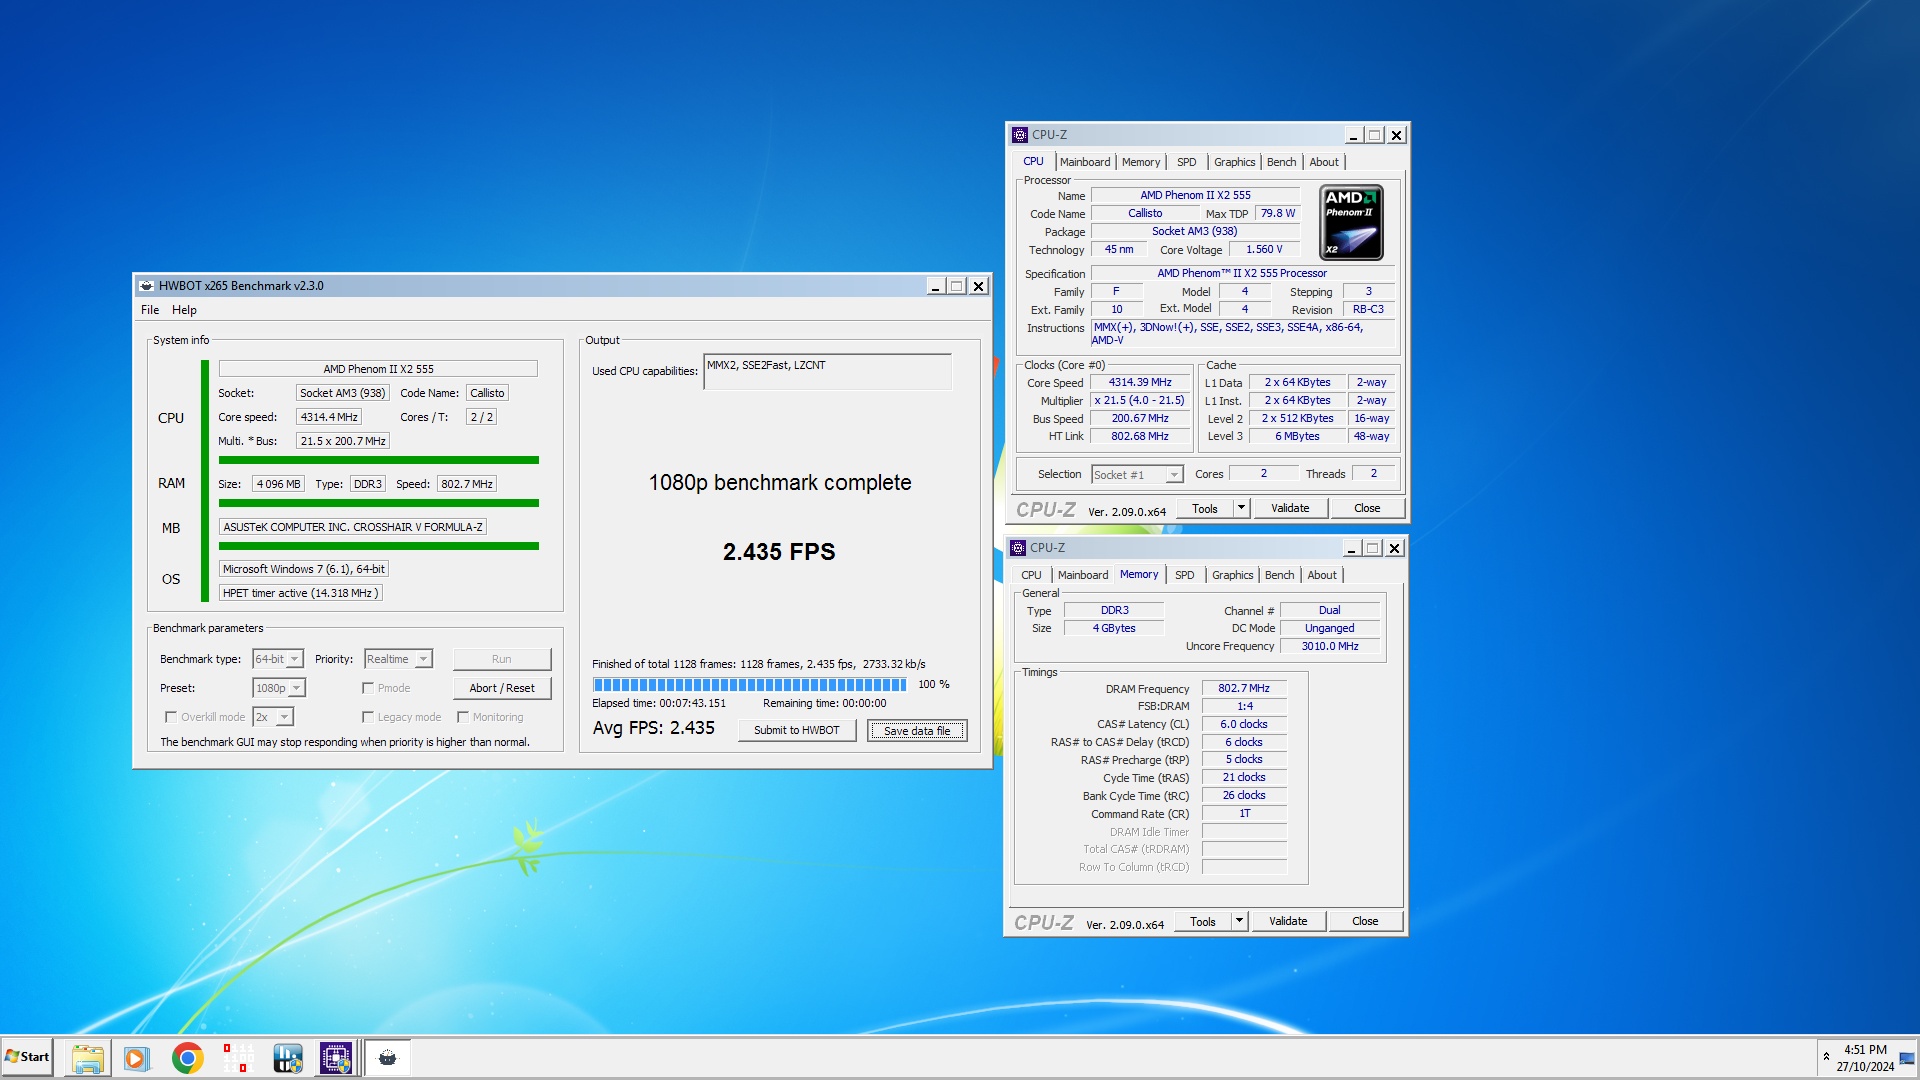
Task: Click the HWBOT x265 title bar icon
Action: [147, 286]
